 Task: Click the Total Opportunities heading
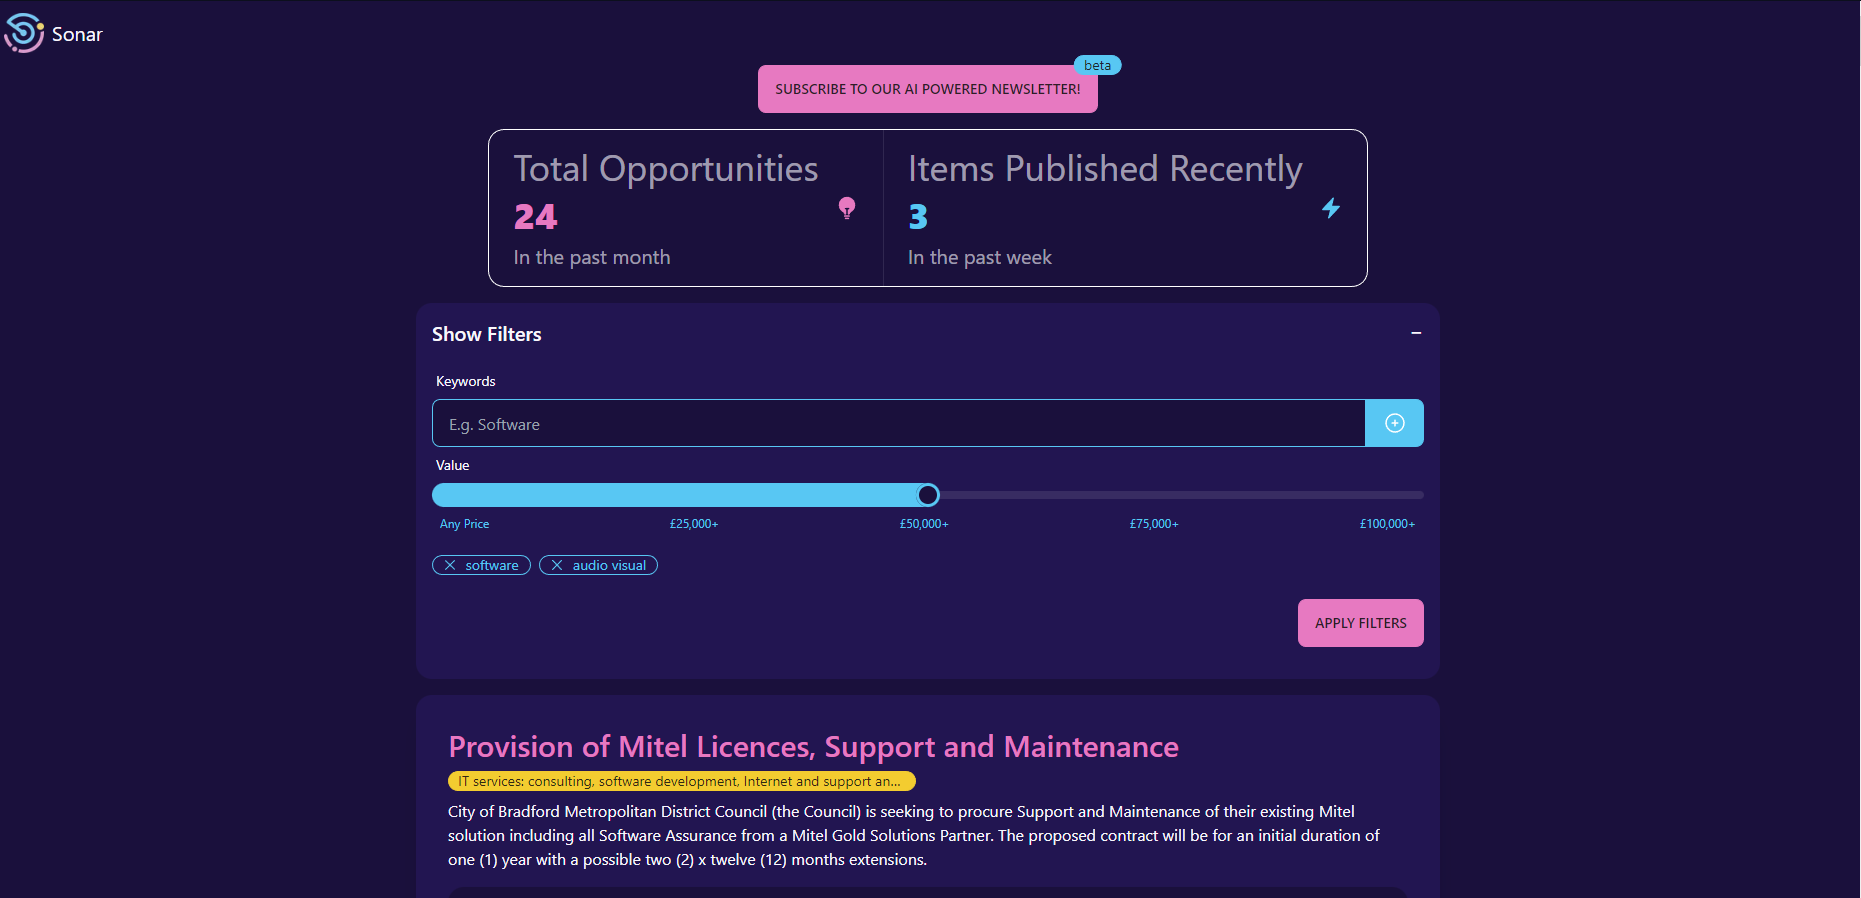pos(666,169)
